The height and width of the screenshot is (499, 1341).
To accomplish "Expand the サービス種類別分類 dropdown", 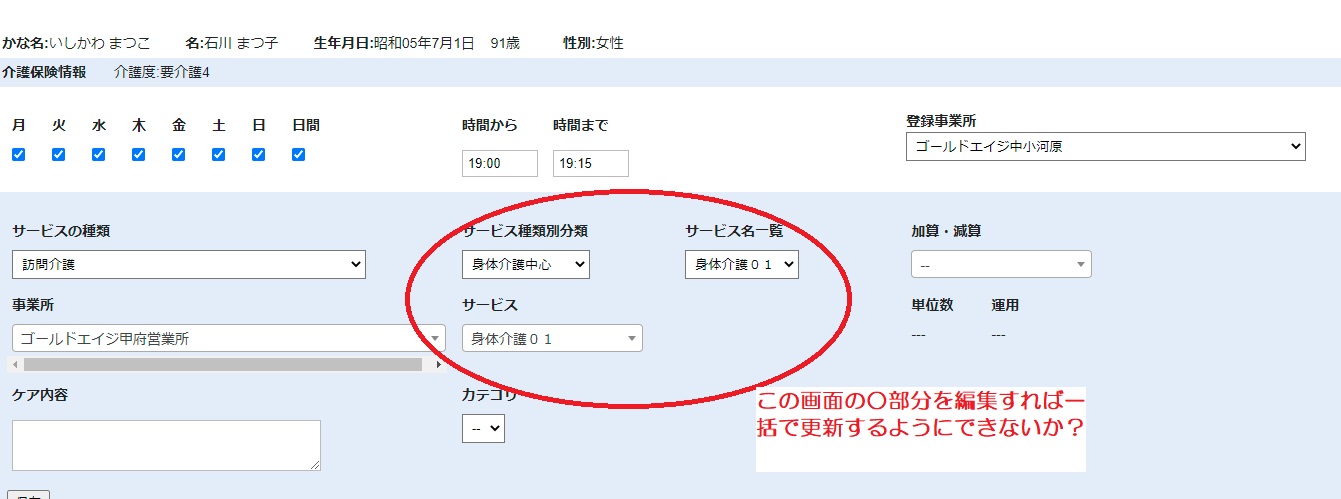I will coord(525,265).
